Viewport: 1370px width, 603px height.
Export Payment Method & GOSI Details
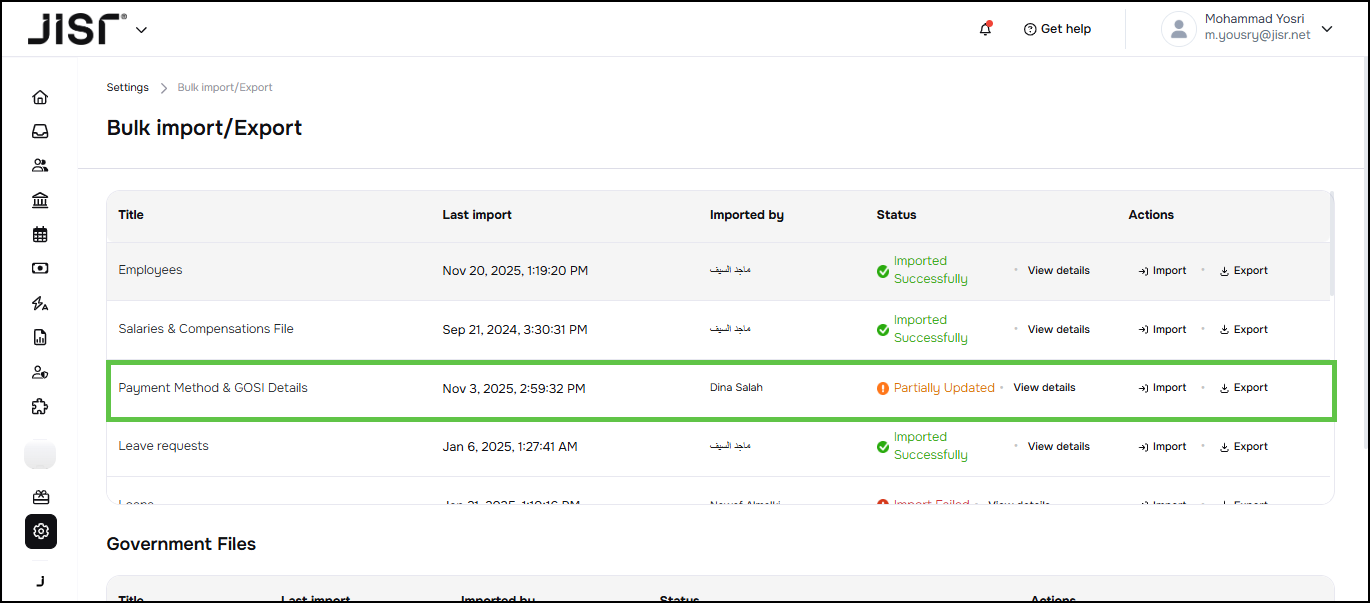pos(1243,388)
